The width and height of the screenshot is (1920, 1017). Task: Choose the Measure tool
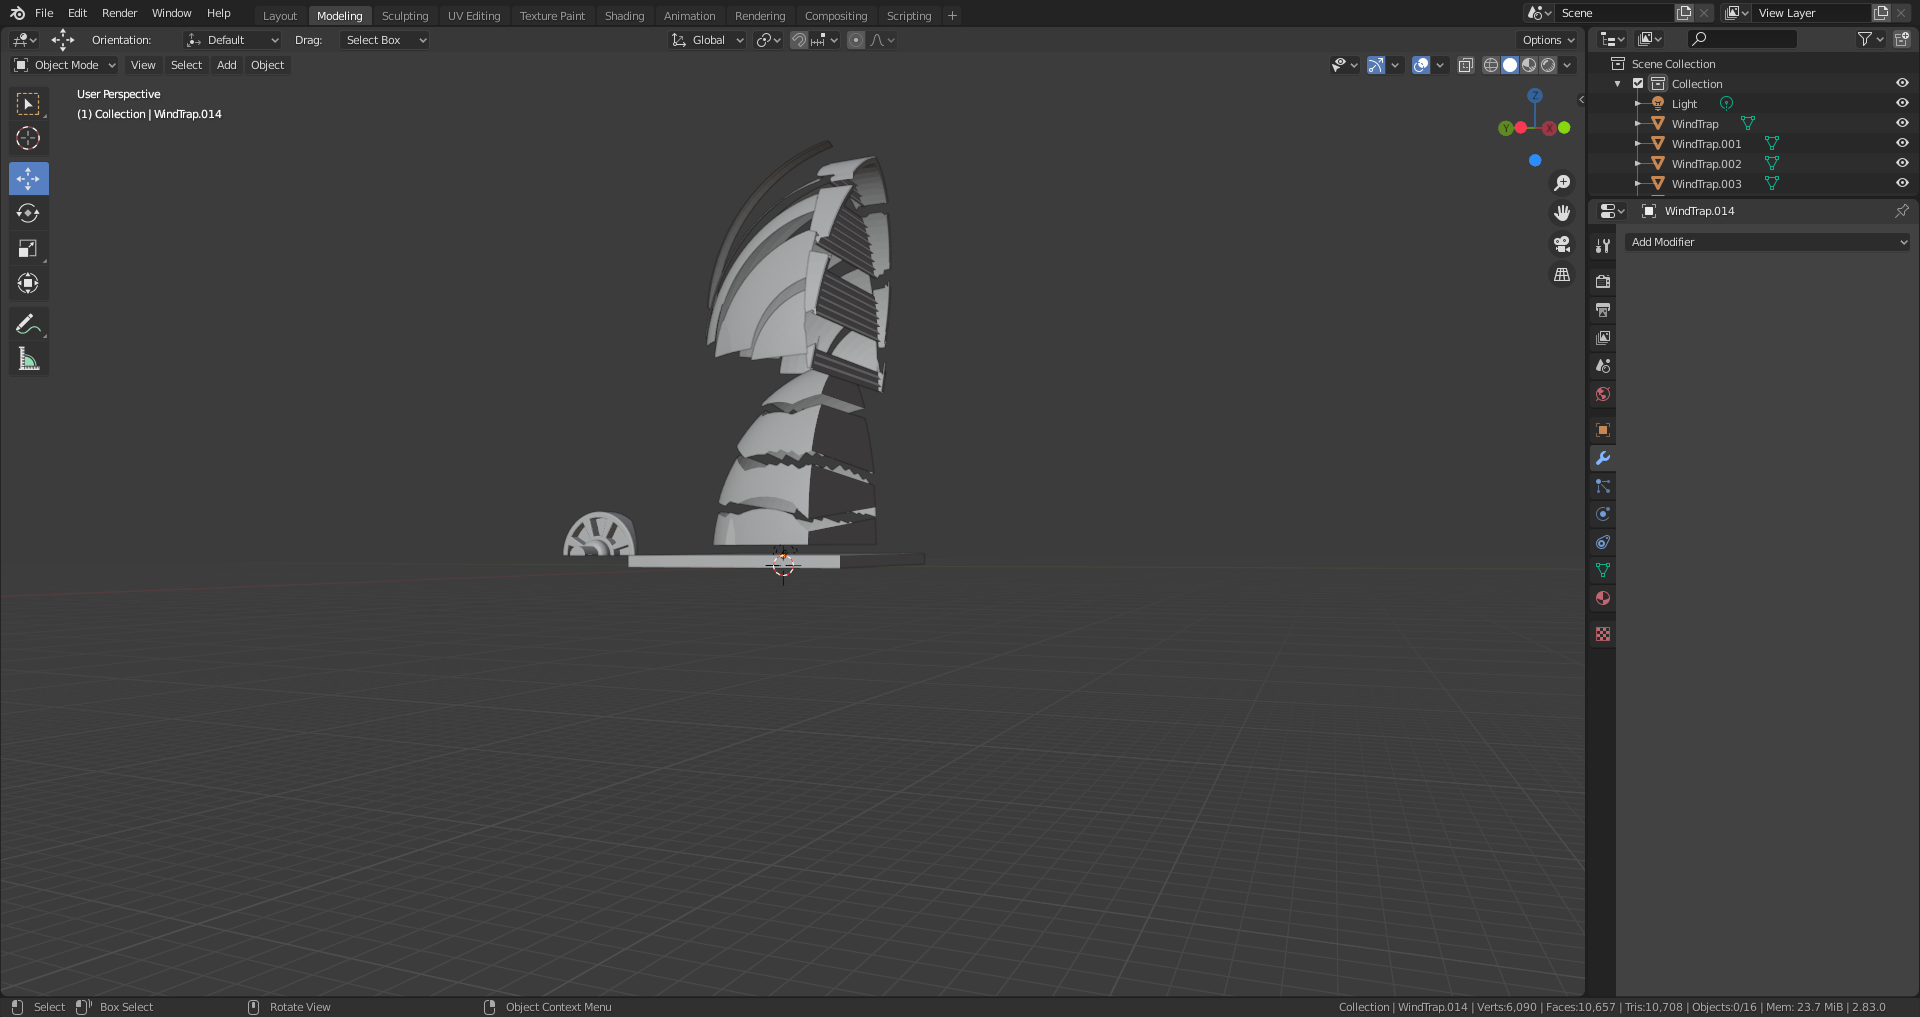(28, 360)
